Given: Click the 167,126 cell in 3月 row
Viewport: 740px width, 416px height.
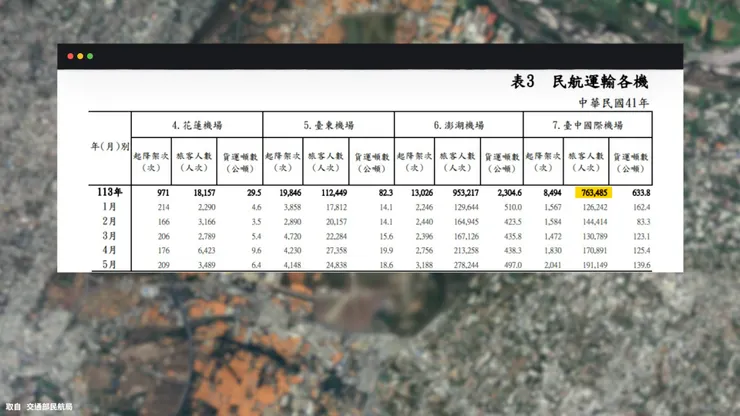Looking at the screenshot, I should (x=466, y=237).
